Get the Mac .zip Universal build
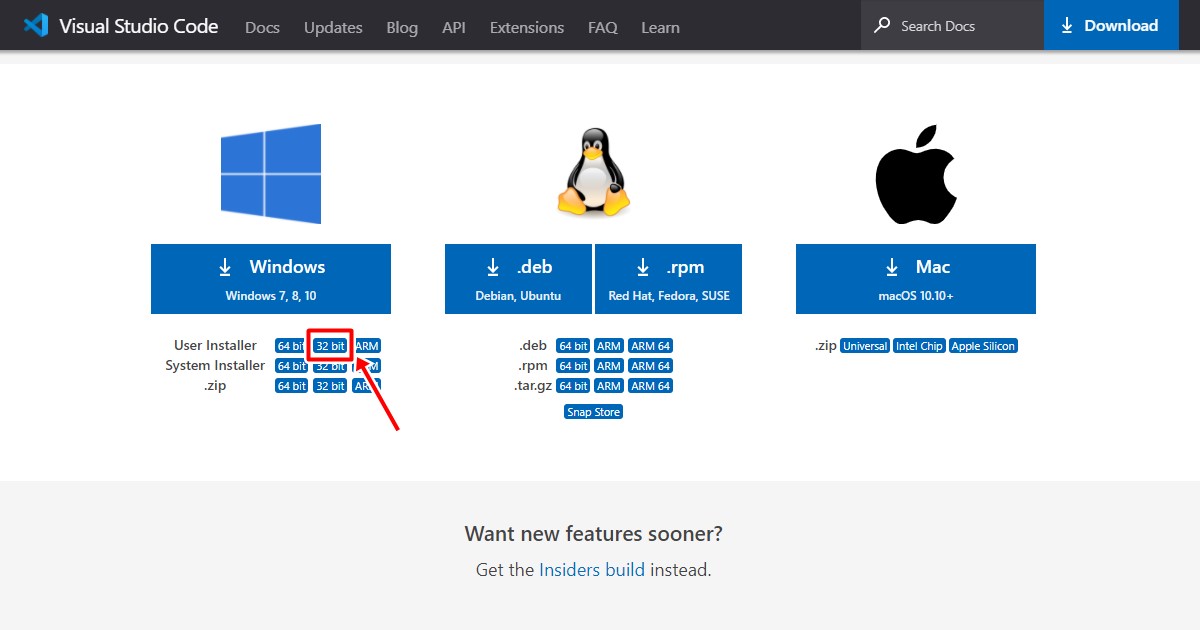 tap(865, 346)
